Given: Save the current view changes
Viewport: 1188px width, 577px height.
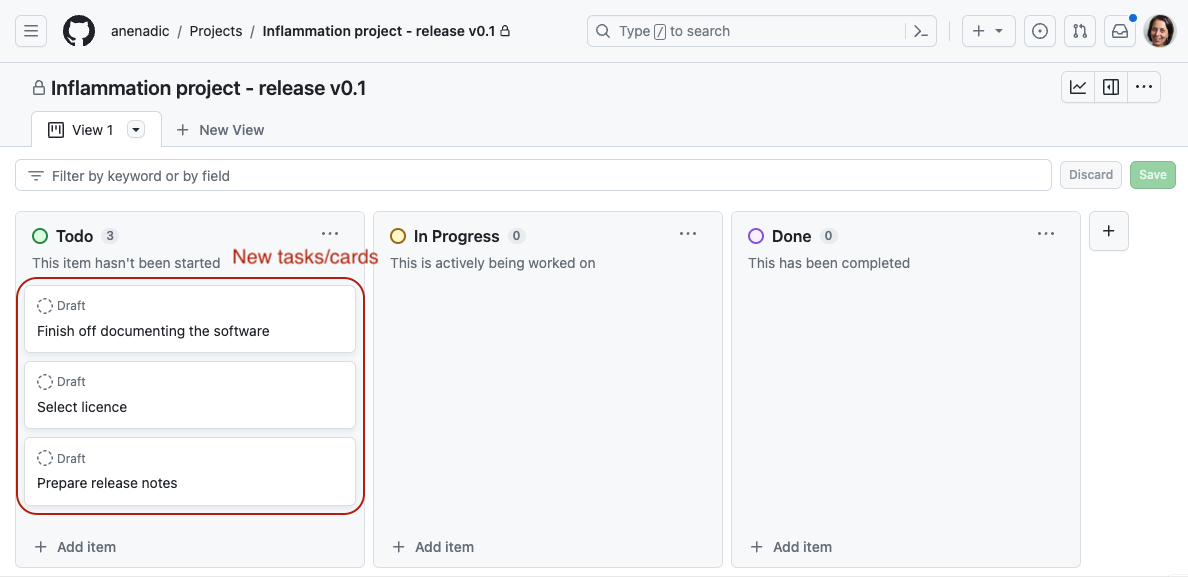Looking at the screenshot, I should tap(1152, 174).
